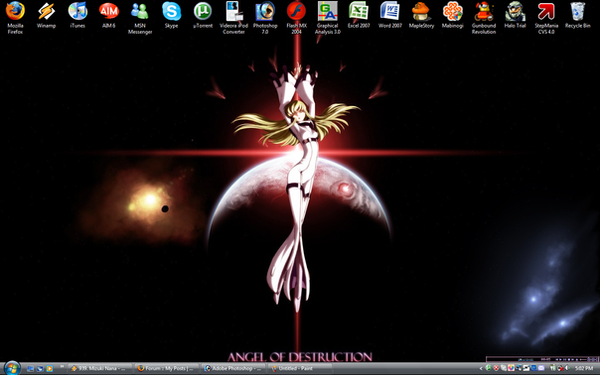Show hidden system tray icons arrow
600x375 pixels.
(x=481, y=368)
